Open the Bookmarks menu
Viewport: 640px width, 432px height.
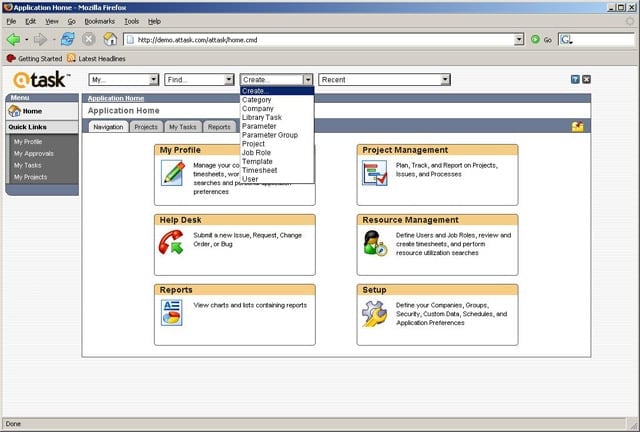(x=100, y=21)
